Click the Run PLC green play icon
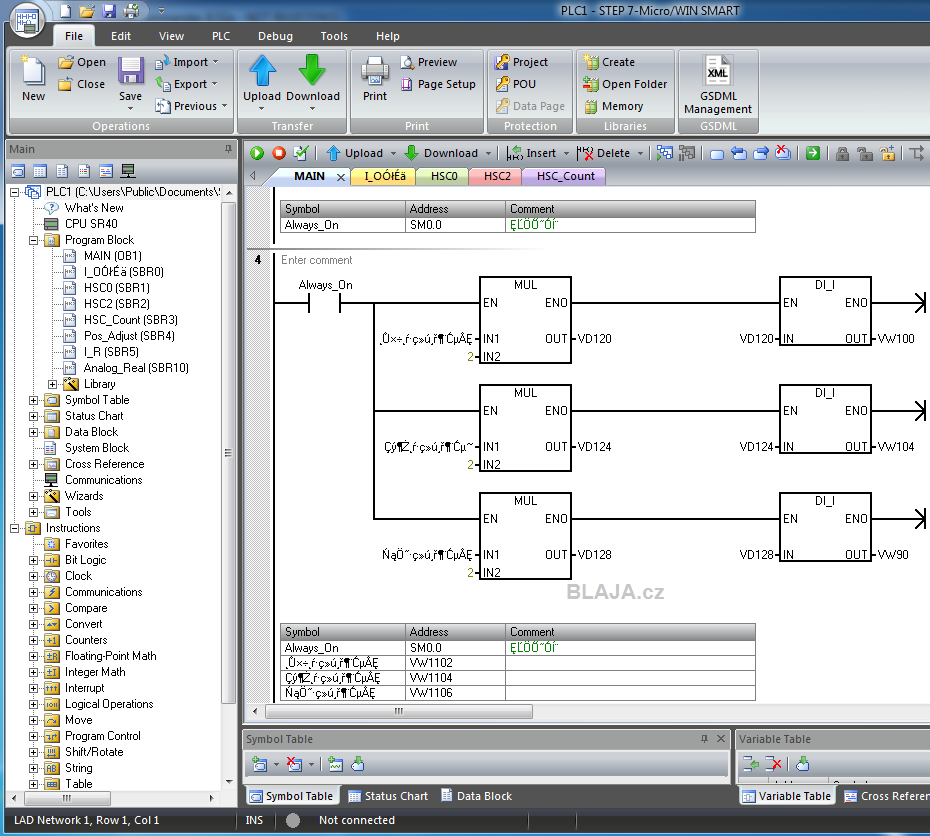 click(x=257, y=153)
